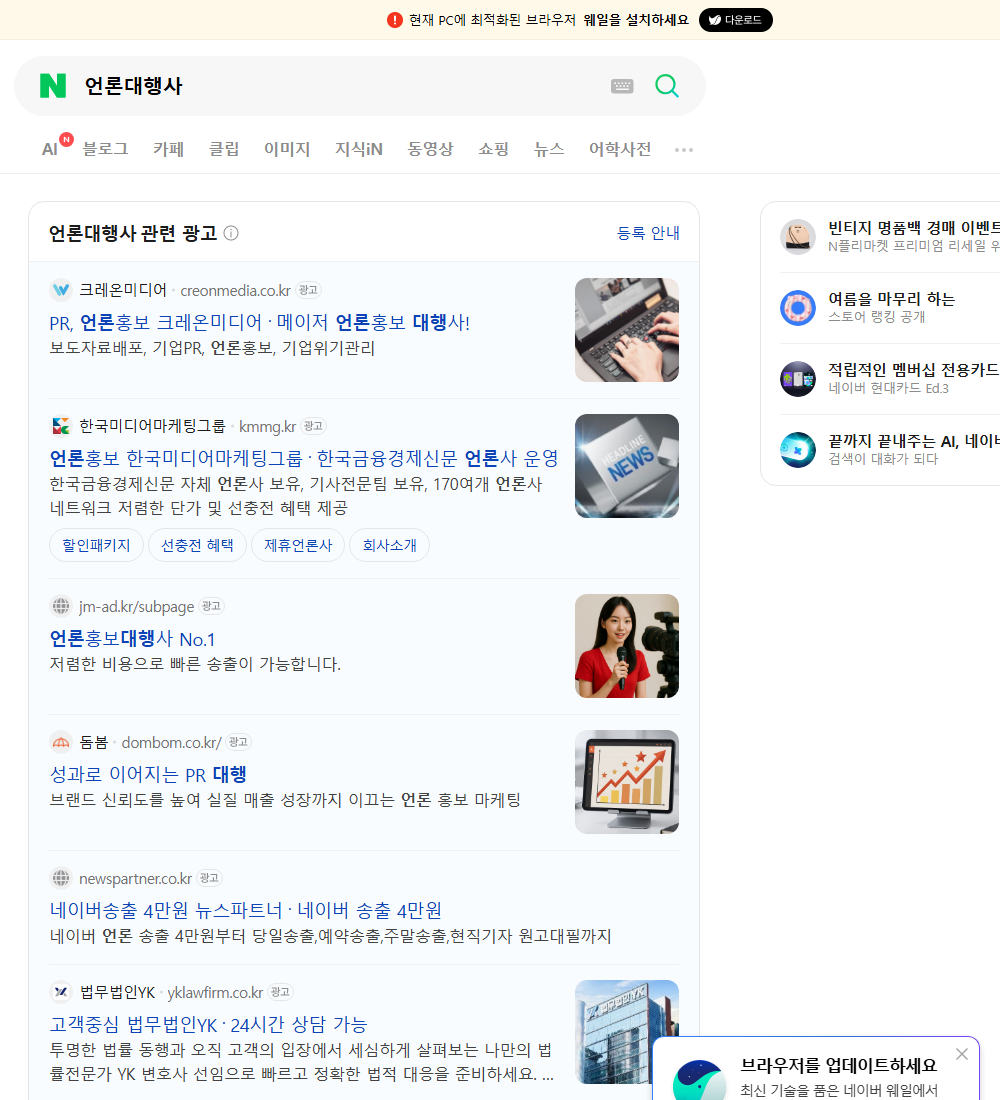Viewport: 1000px width, 1100px height.
Task: Switch to the 동영상 tab
Action: [x=430, y=149]
